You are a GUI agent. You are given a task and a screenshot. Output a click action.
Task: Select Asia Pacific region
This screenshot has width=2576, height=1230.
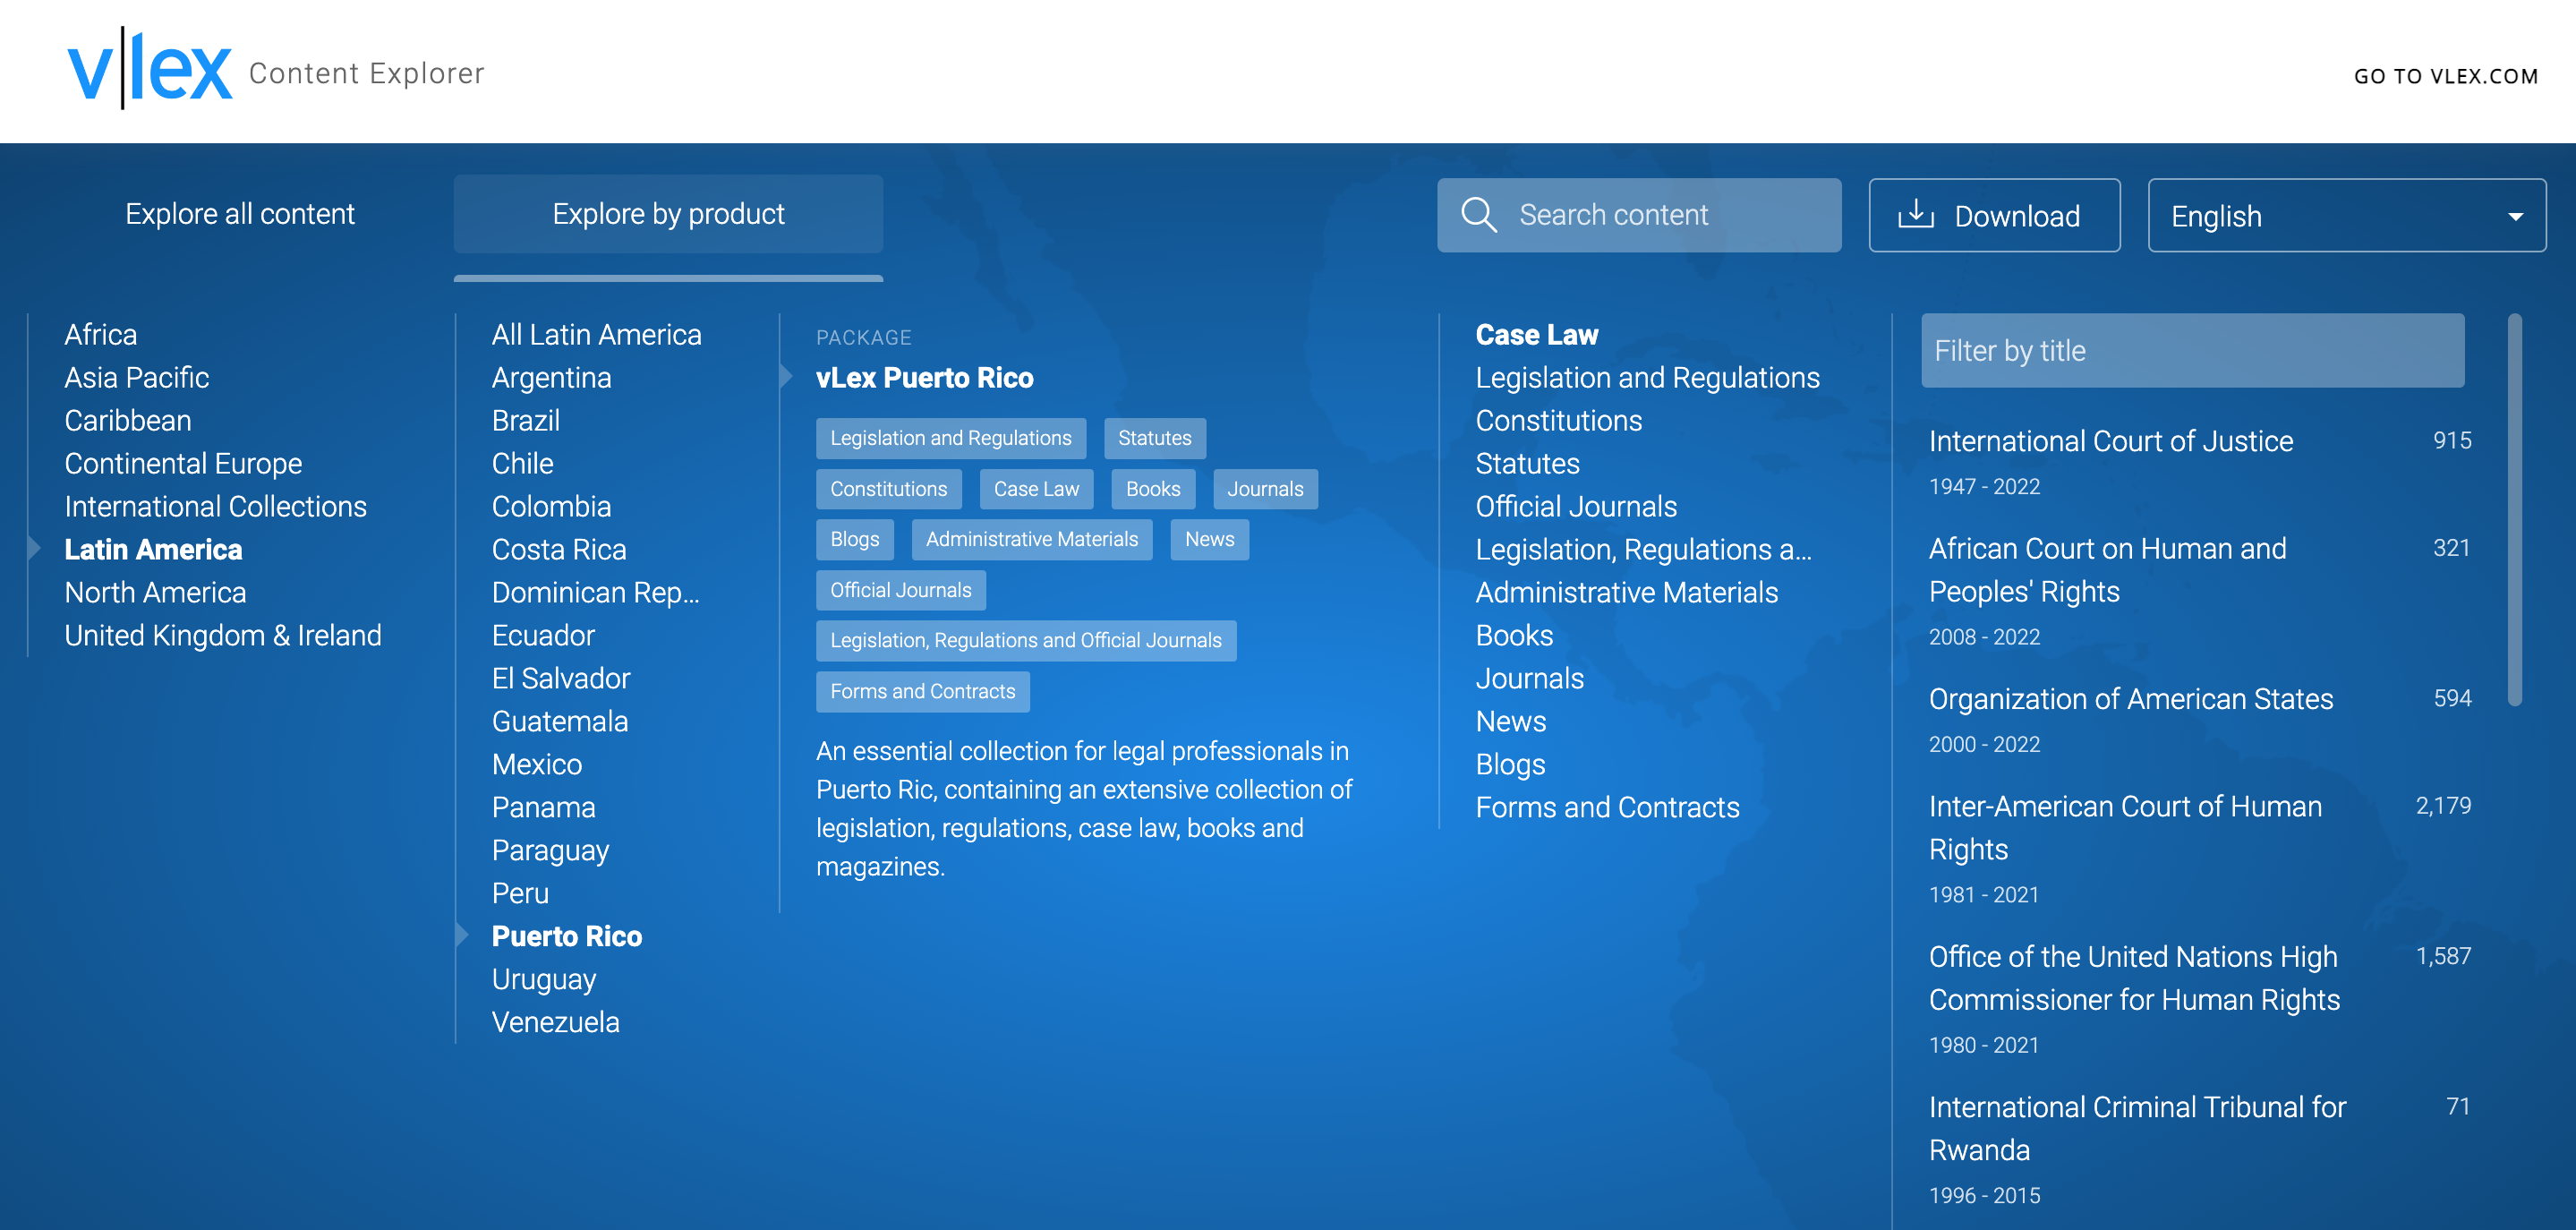point(137,377)
